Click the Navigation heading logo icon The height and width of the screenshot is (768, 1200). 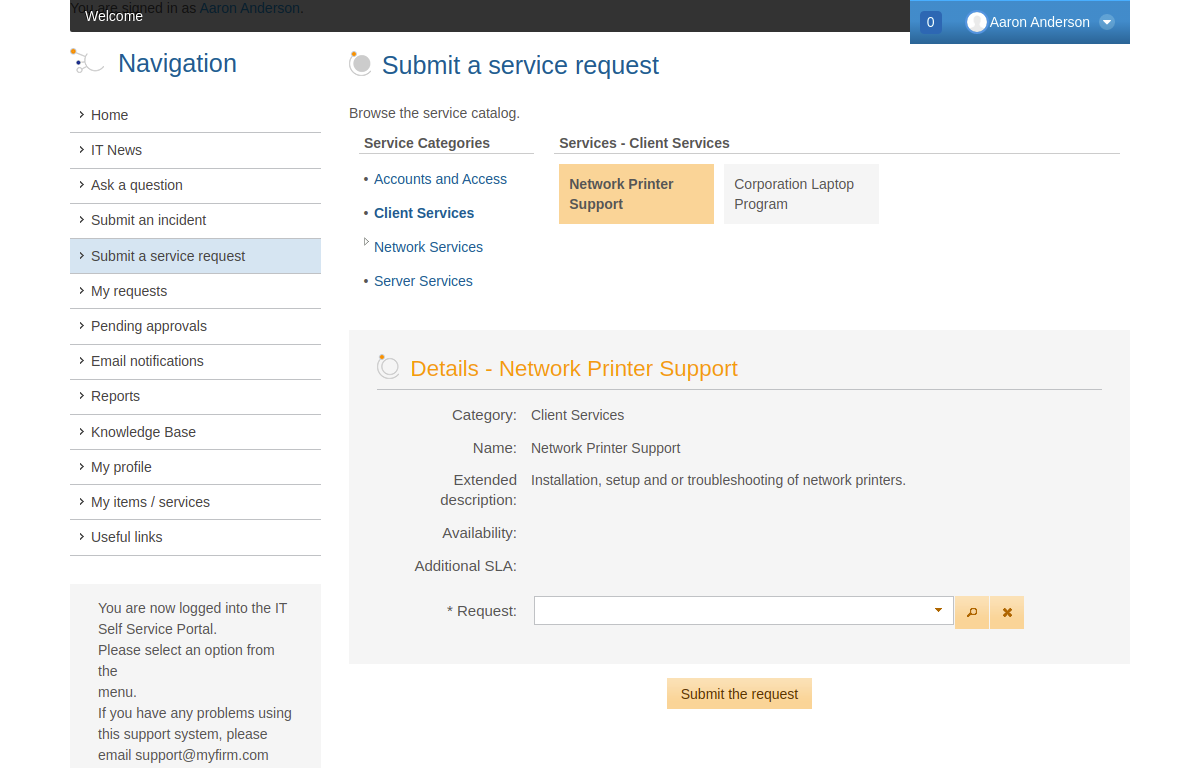[88, 62]
